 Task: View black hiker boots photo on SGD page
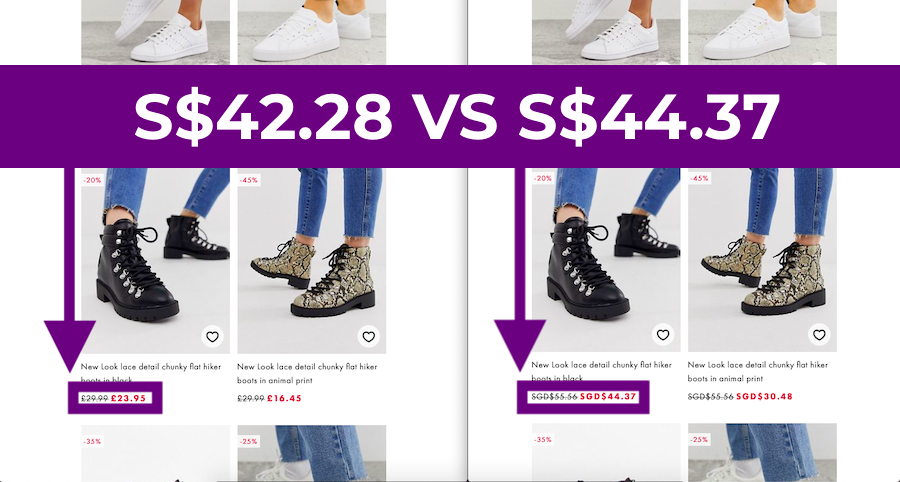(606, 259)
